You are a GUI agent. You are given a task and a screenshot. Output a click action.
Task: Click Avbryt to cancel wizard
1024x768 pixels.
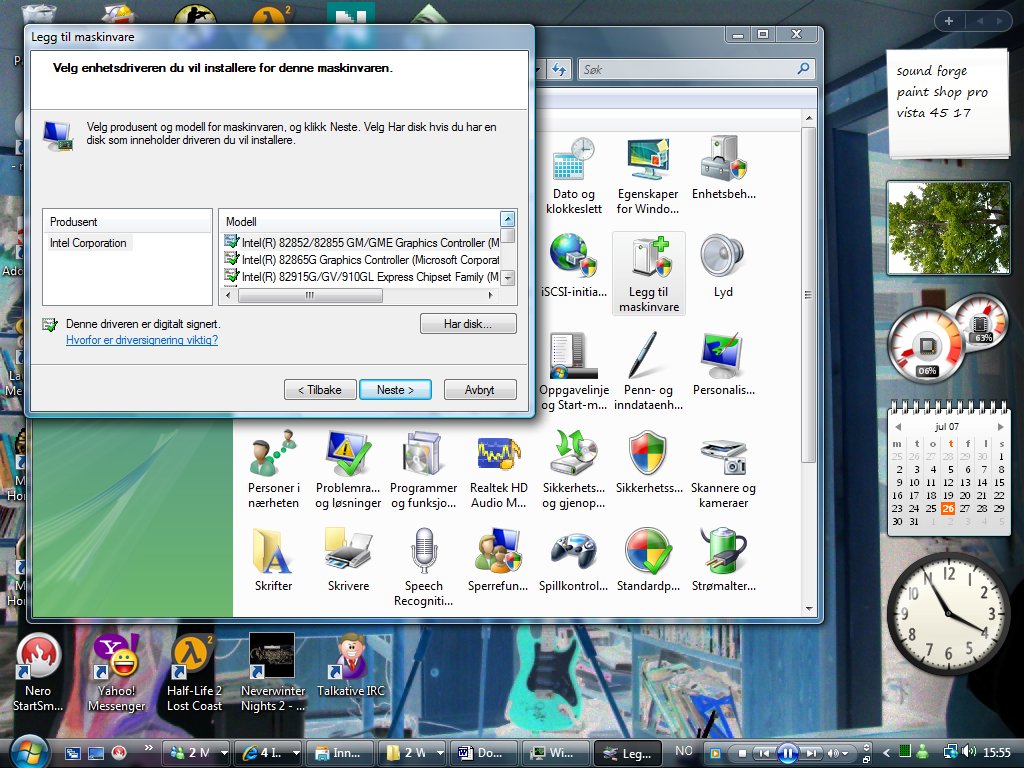[480, 390]
